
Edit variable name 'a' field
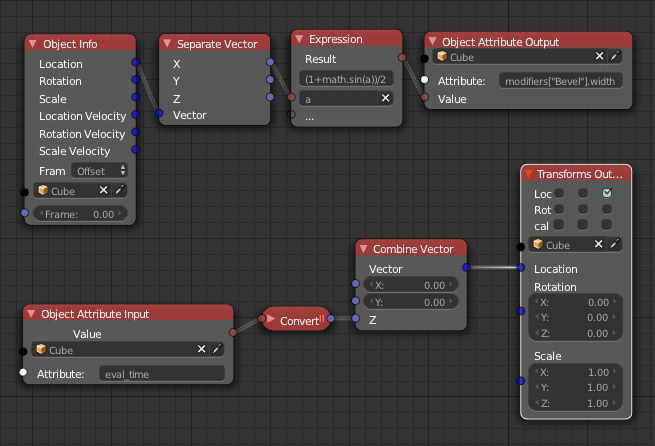338,99
